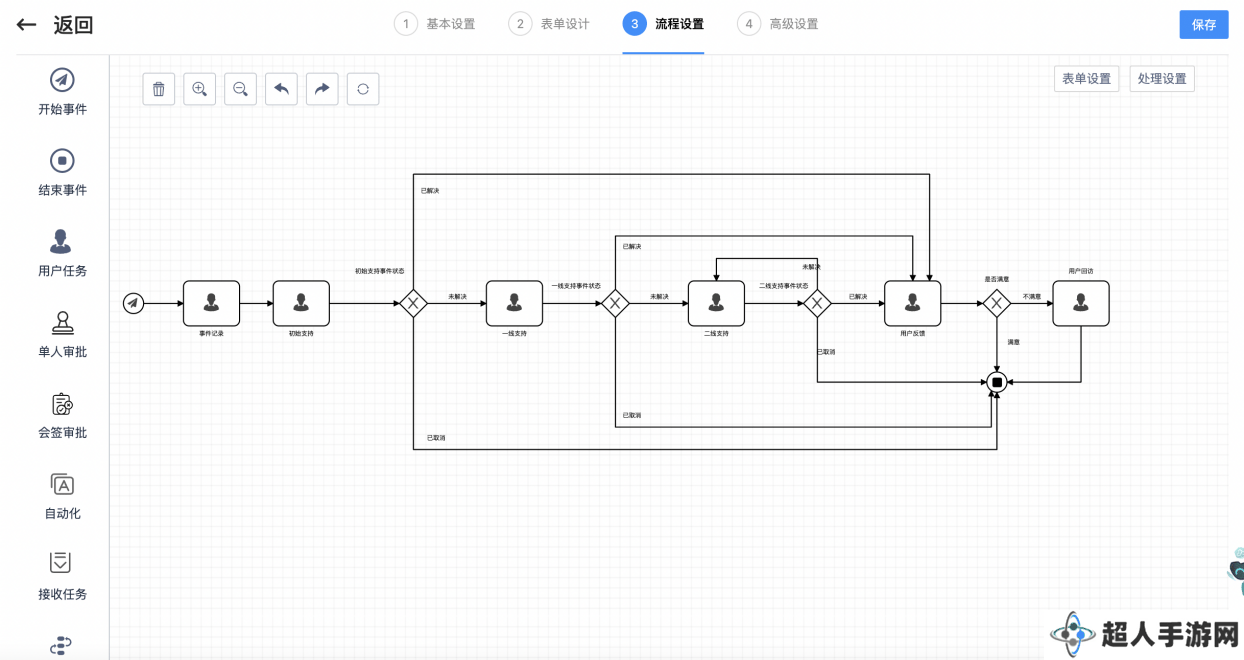1244x660 pixels.
Task: Reset the canvas with refresh icon
Action: (x=363, y=89)
